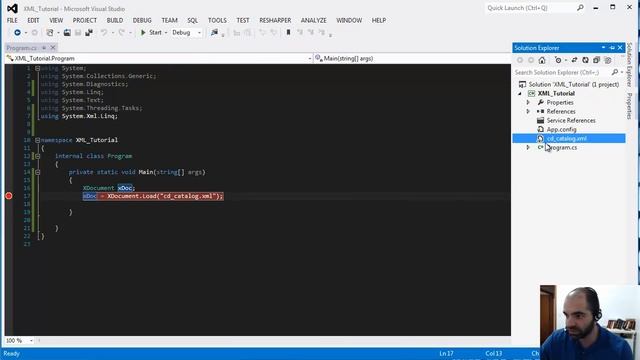
Task: Click the vertical Properties side tab
Action: pos(629,106)
